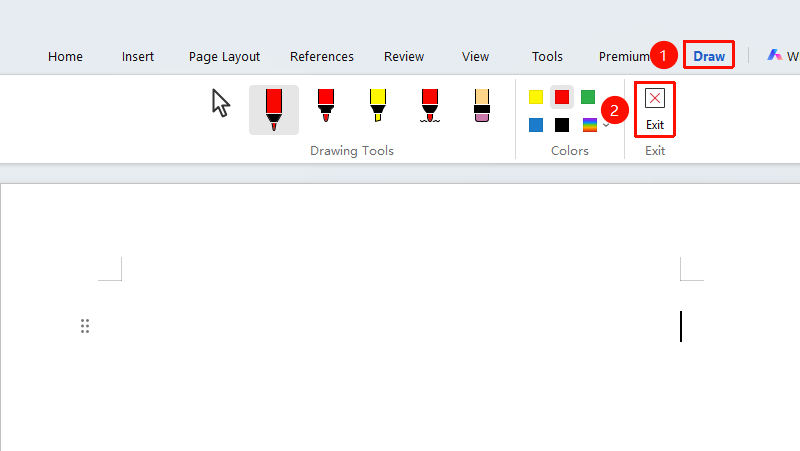Viewport: 800px width, 451px height.
Task: Open the Premium tab
Action: click(x=624, y=57)
